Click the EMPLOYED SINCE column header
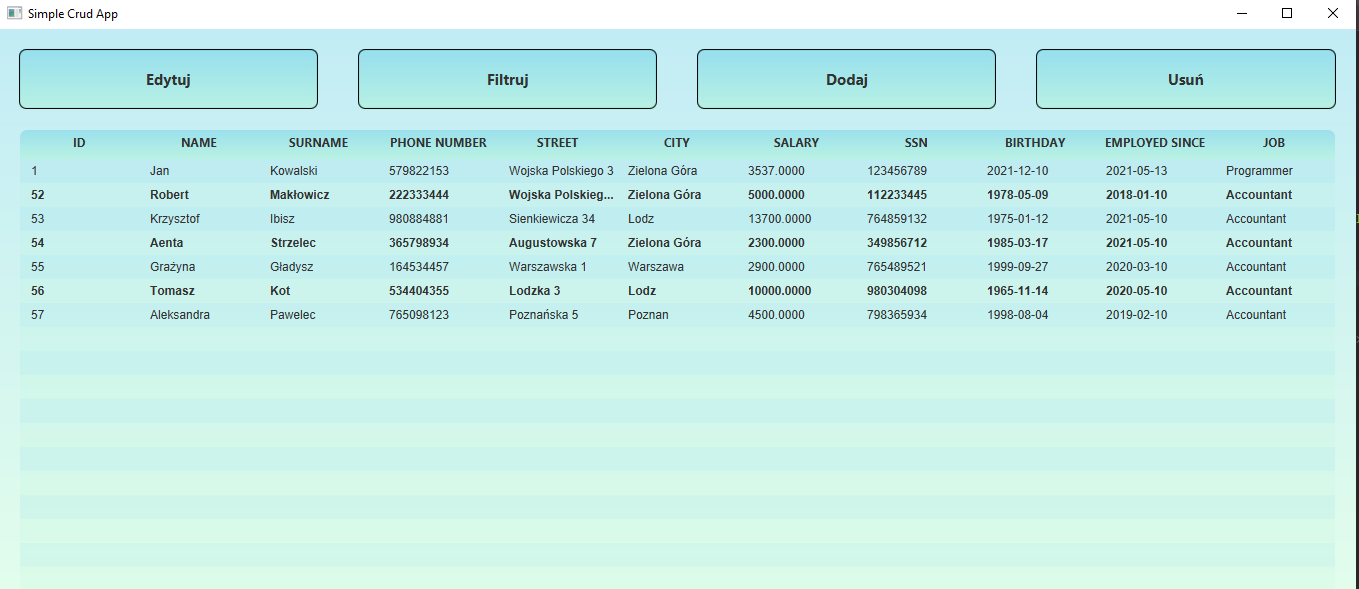Screen dimensions: 1359x589 click(x=1155, y=142)
